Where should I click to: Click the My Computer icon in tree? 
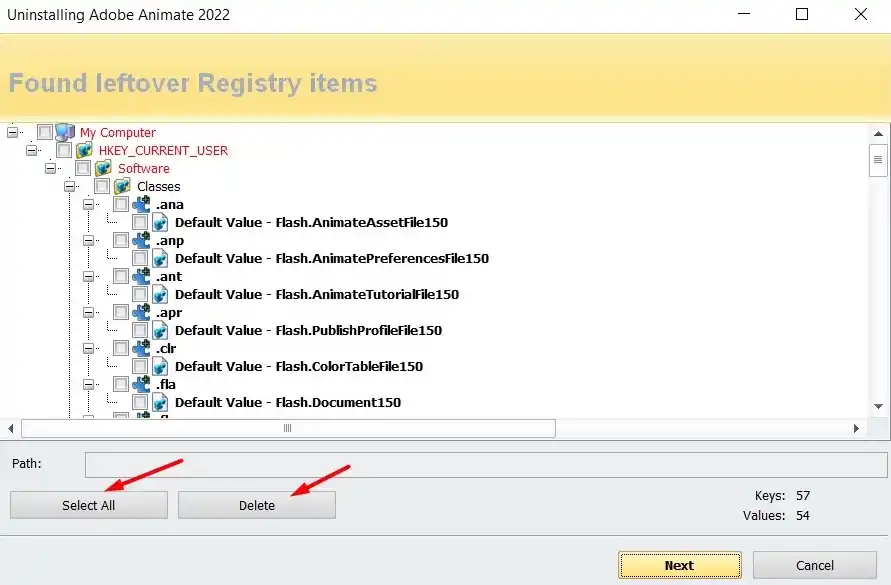pos(65,132)
